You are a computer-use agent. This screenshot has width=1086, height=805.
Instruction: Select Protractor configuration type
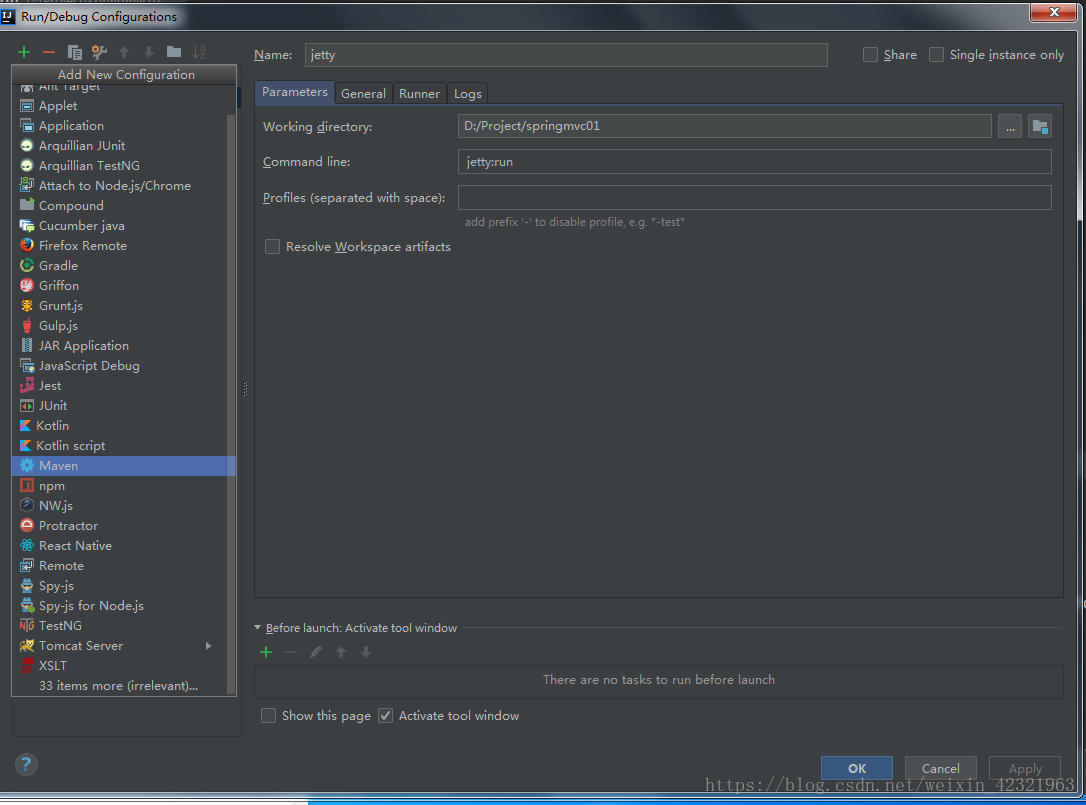(124, 526)
